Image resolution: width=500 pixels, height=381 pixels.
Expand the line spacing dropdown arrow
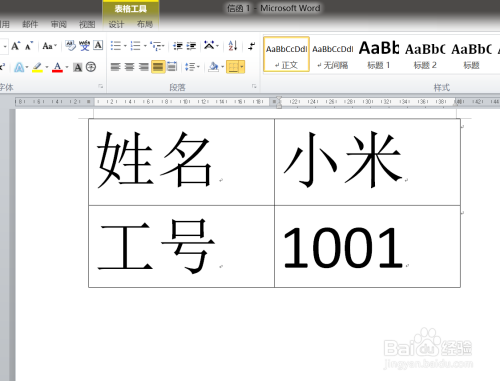[198, 67]
